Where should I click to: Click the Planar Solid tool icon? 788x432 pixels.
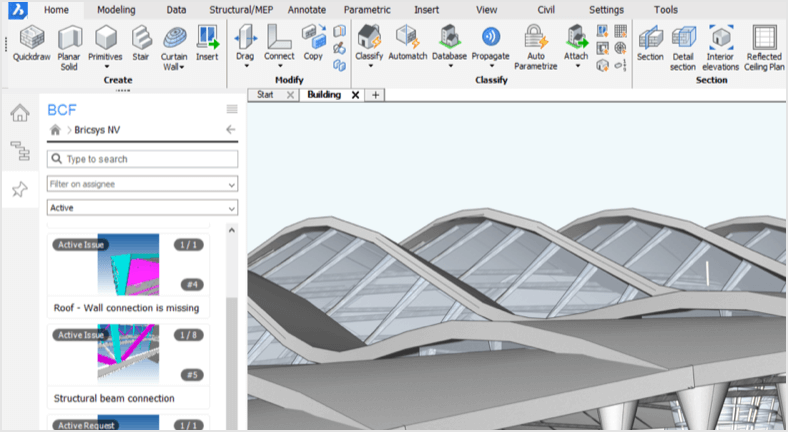pos(69,37)
